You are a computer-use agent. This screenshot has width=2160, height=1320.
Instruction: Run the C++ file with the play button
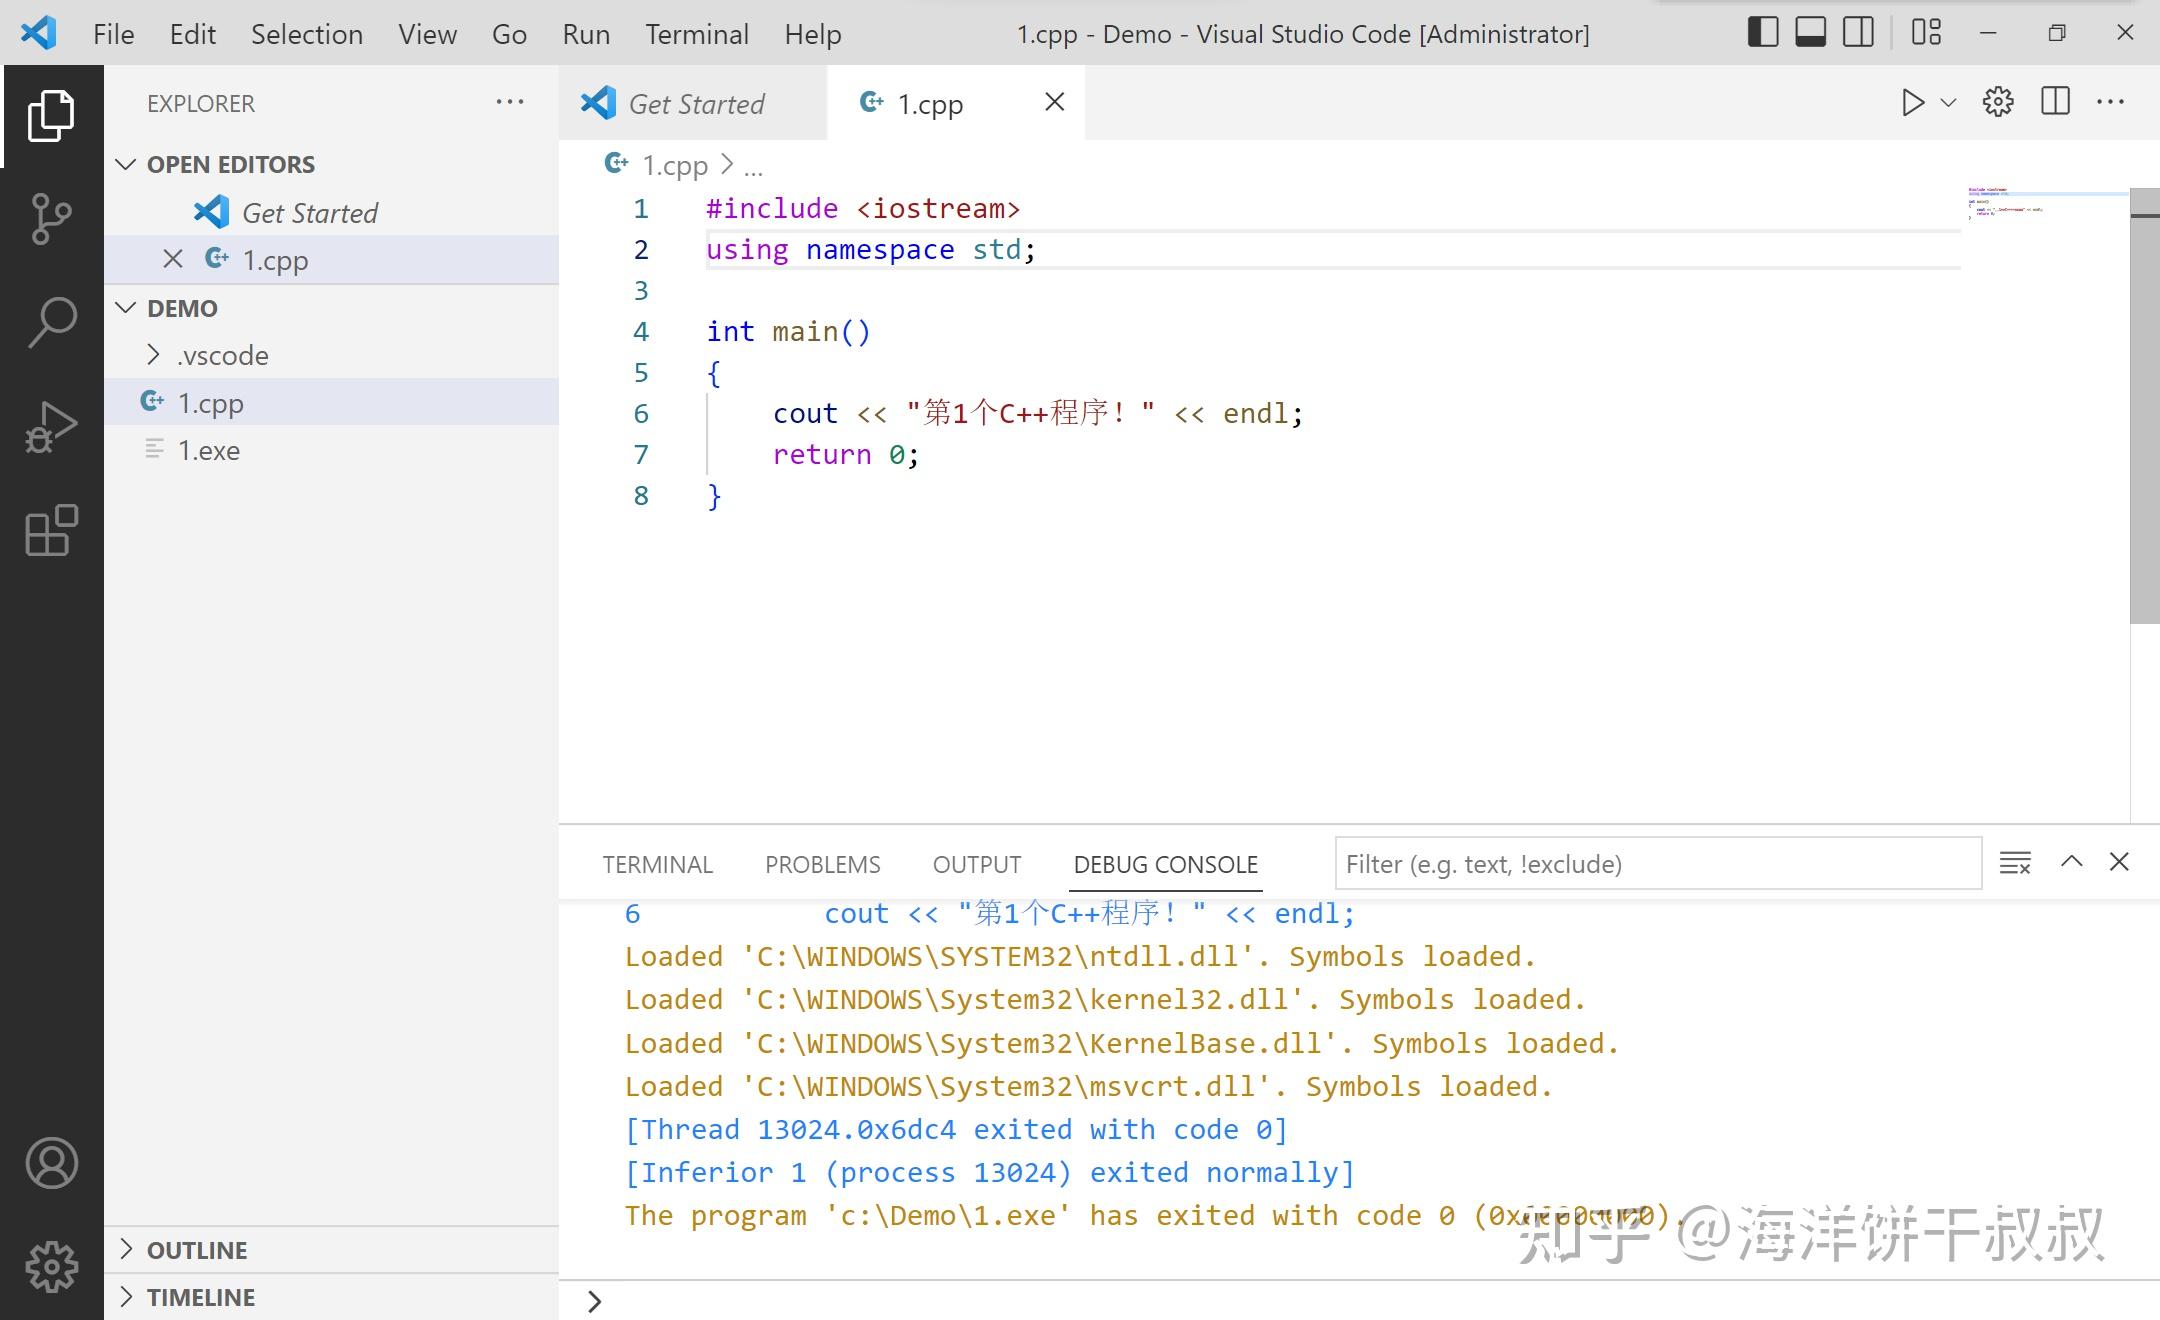[1912, 101]
